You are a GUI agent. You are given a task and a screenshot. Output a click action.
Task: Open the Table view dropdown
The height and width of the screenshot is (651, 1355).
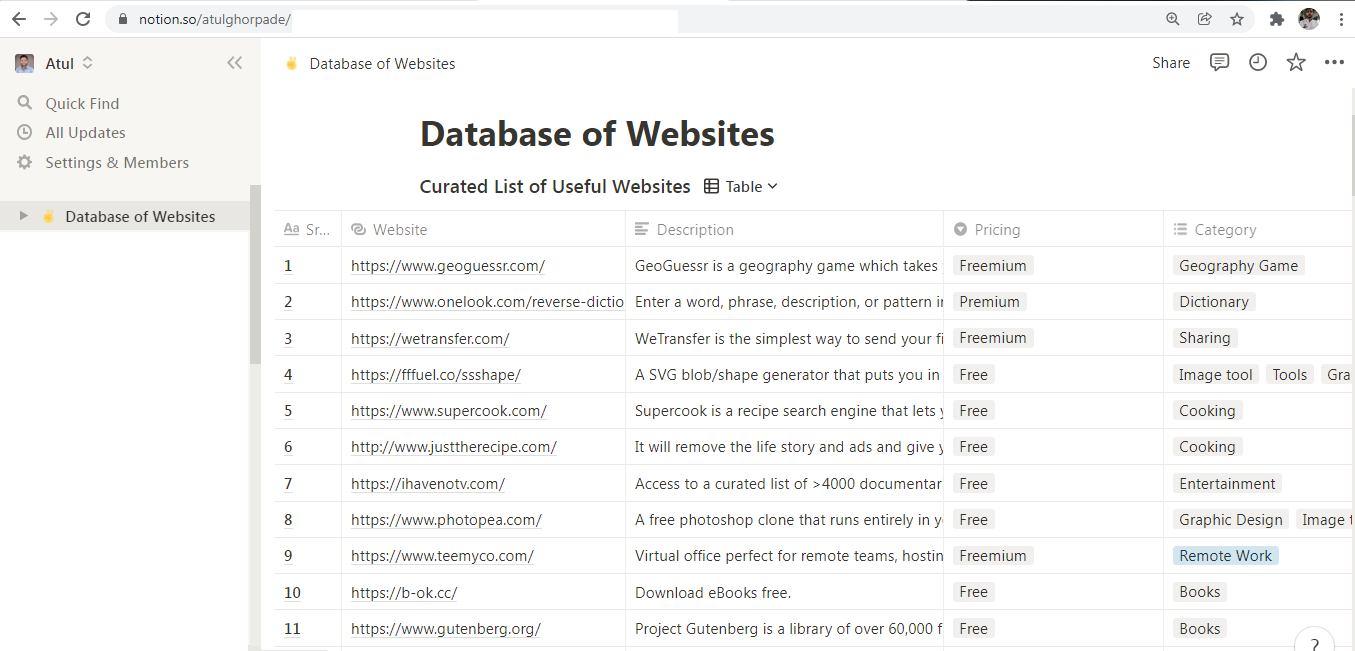(740, 186)
